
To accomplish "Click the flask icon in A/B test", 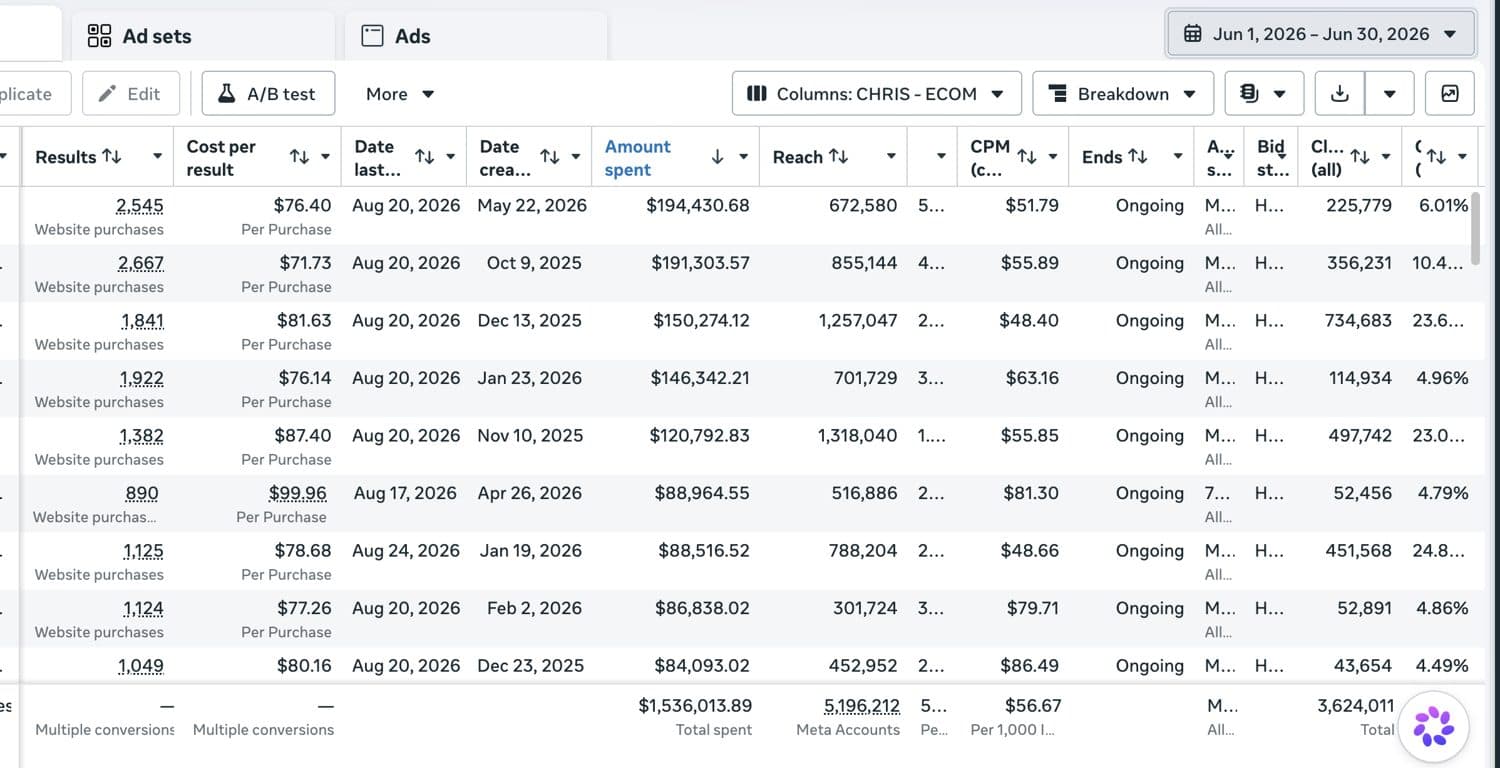I will coord(227,94).
